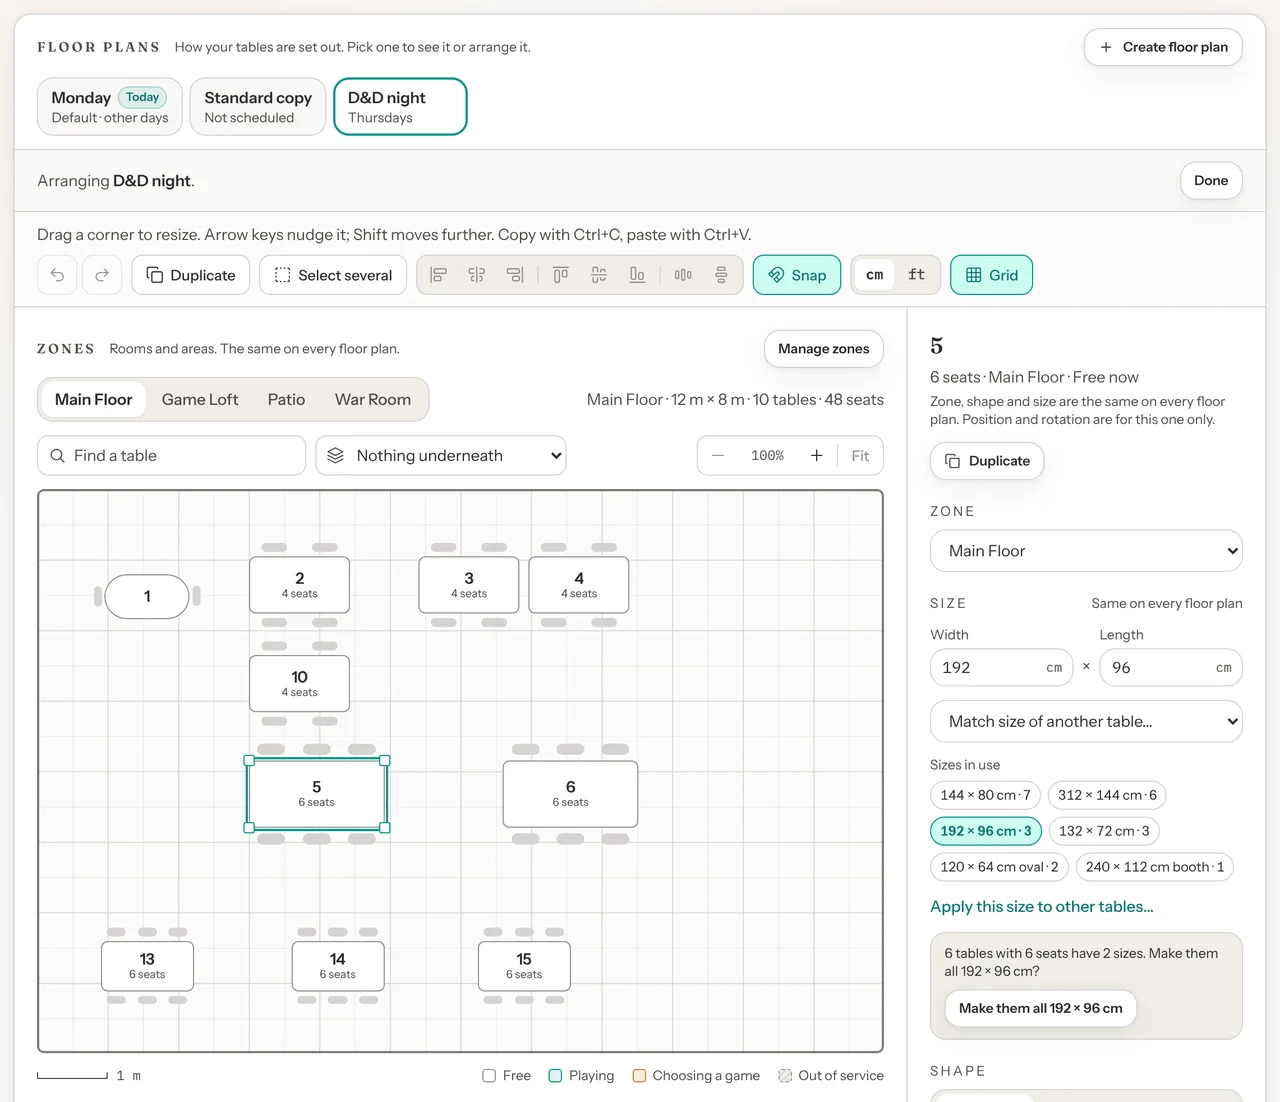Click Select several in the toolbar
The height and width of the screenshot is (1102, 1280).
point(334,275)
